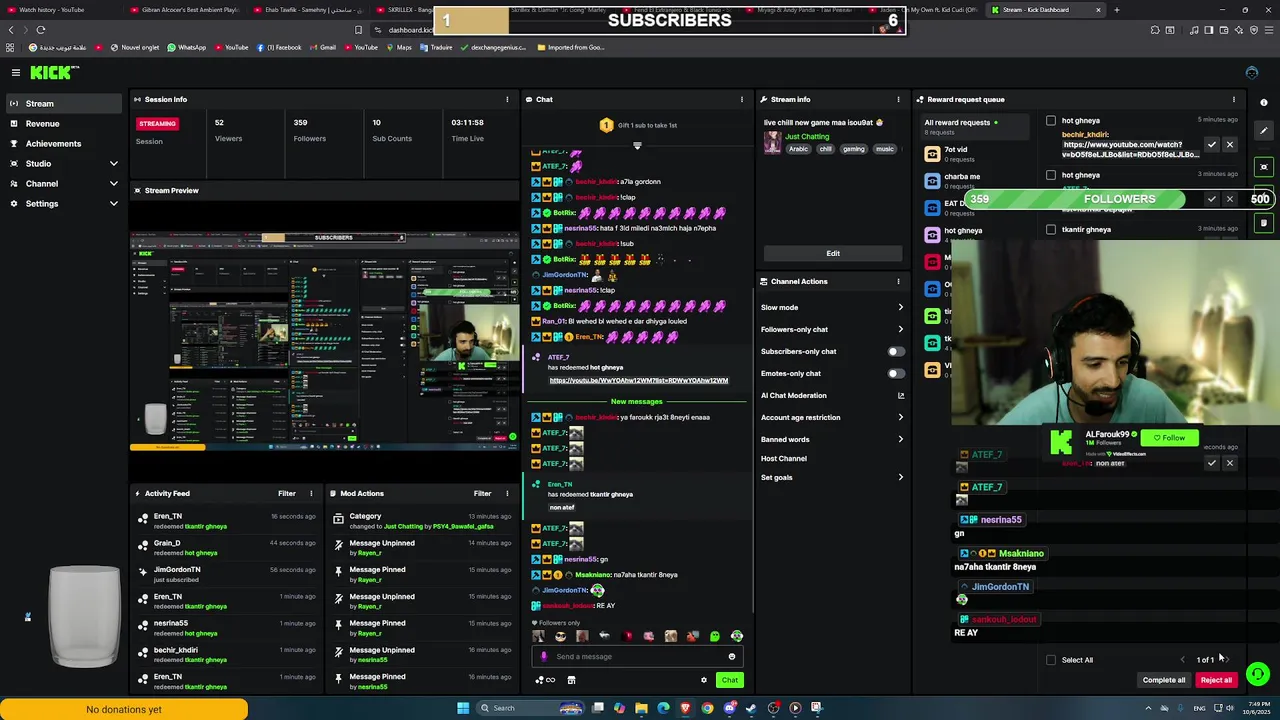Select Revenue in left sidebar
This screenshot has height=720, width=1280.
[x=63, y=123]
